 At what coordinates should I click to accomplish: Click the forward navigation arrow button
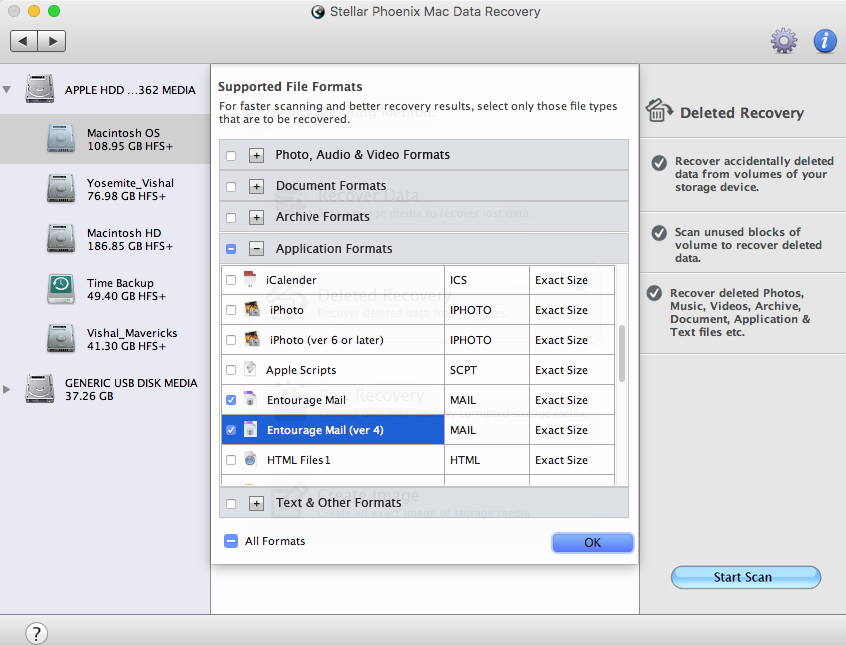[52, 41]
